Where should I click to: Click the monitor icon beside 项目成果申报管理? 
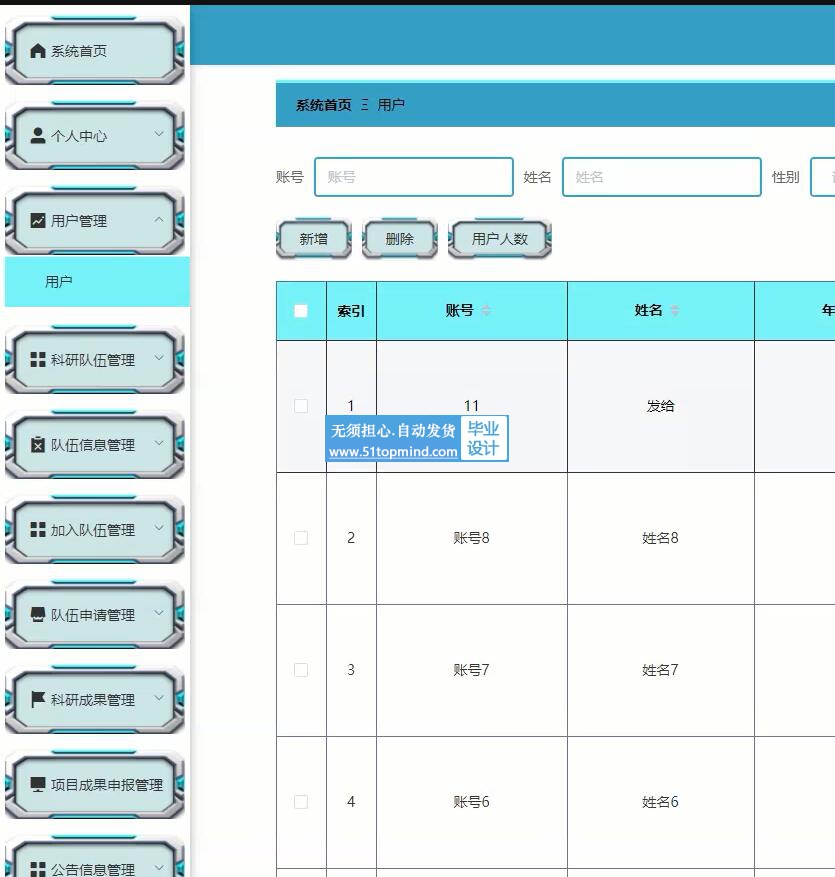(38, 785)
